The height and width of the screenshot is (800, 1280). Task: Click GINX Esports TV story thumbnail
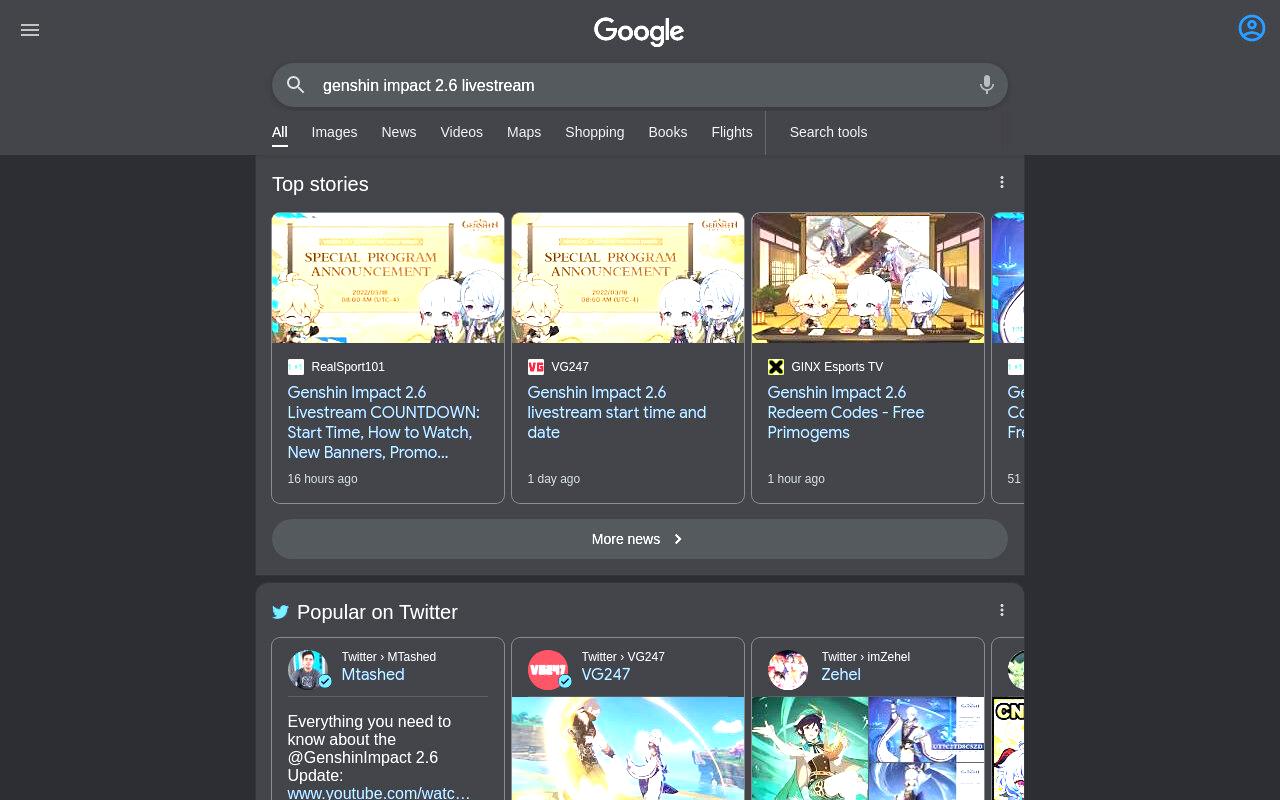(x=868, y=278)
